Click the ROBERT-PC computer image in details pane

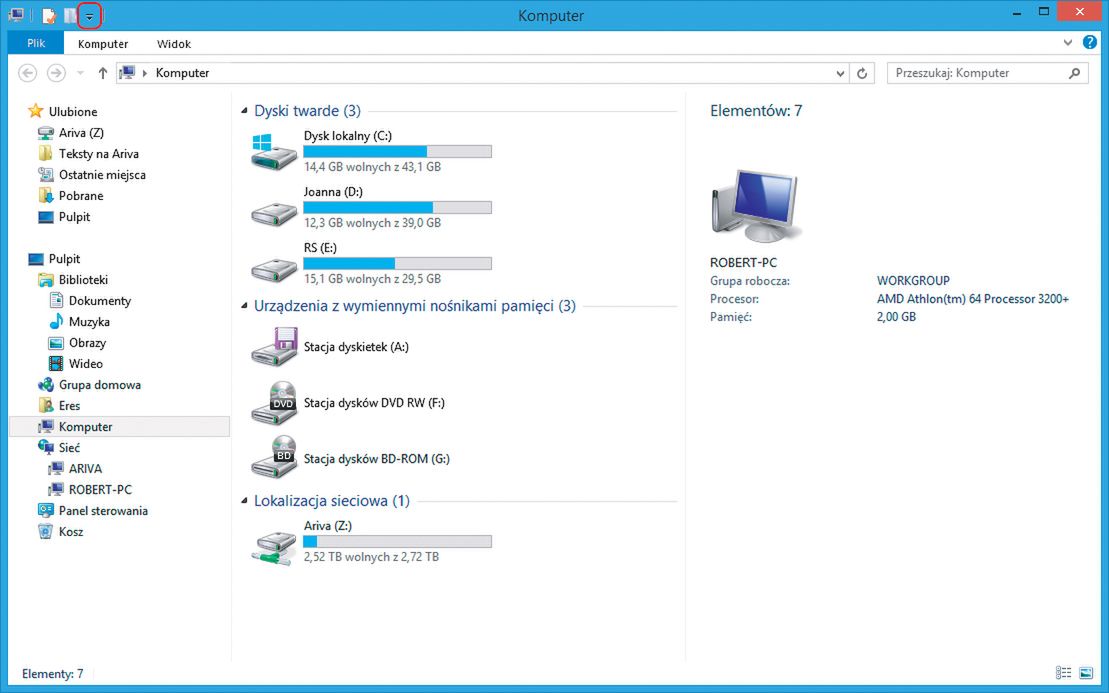point(756,205)
